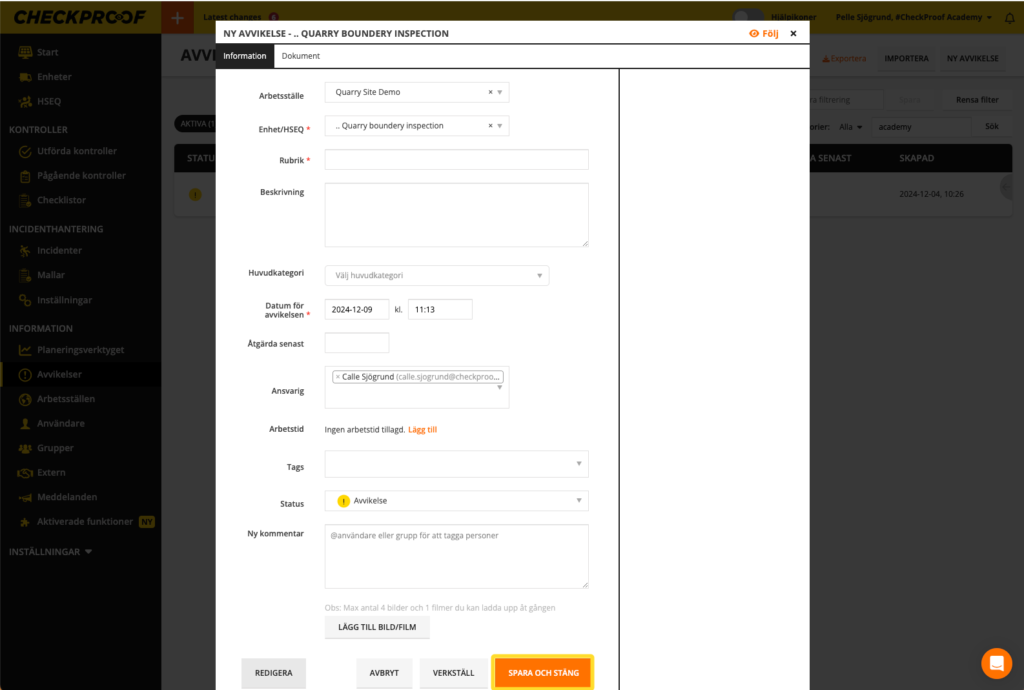Image resolution: width=1024 pixels, height=690 pixels.
Task: Open the Huvudkategori dropdown
Action: (436, 275)
